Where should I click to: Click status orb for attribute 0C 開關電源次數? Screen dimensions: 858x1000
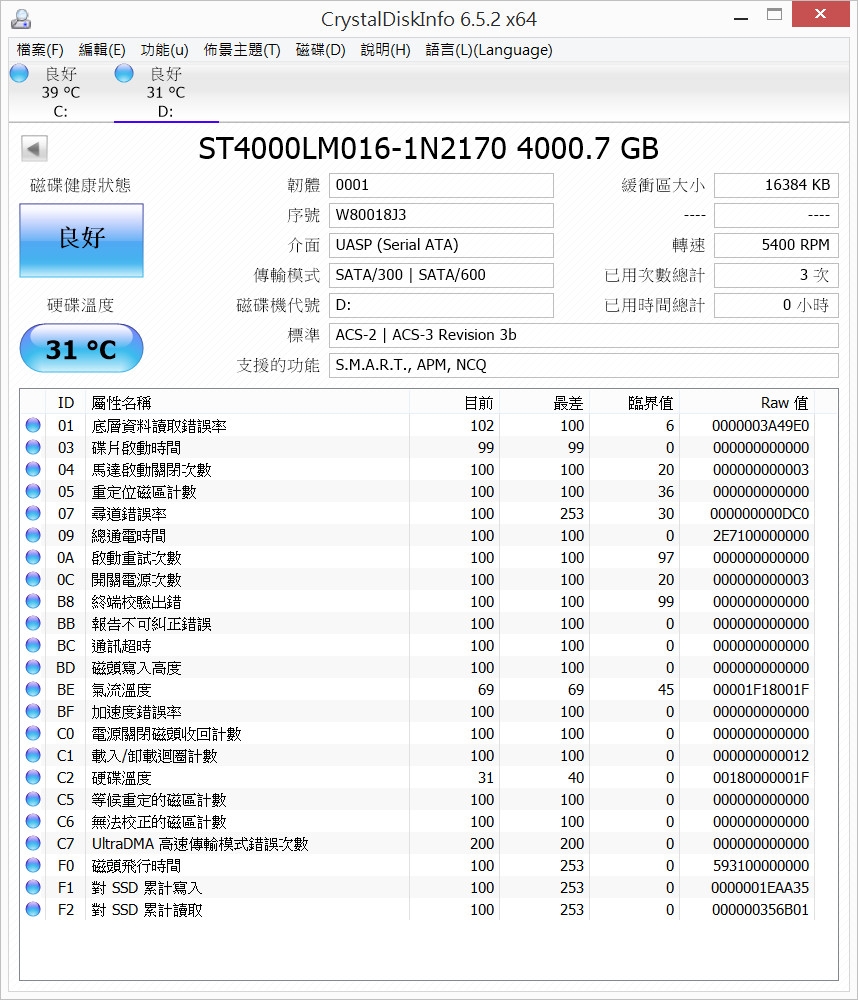(x=33, y=580)
